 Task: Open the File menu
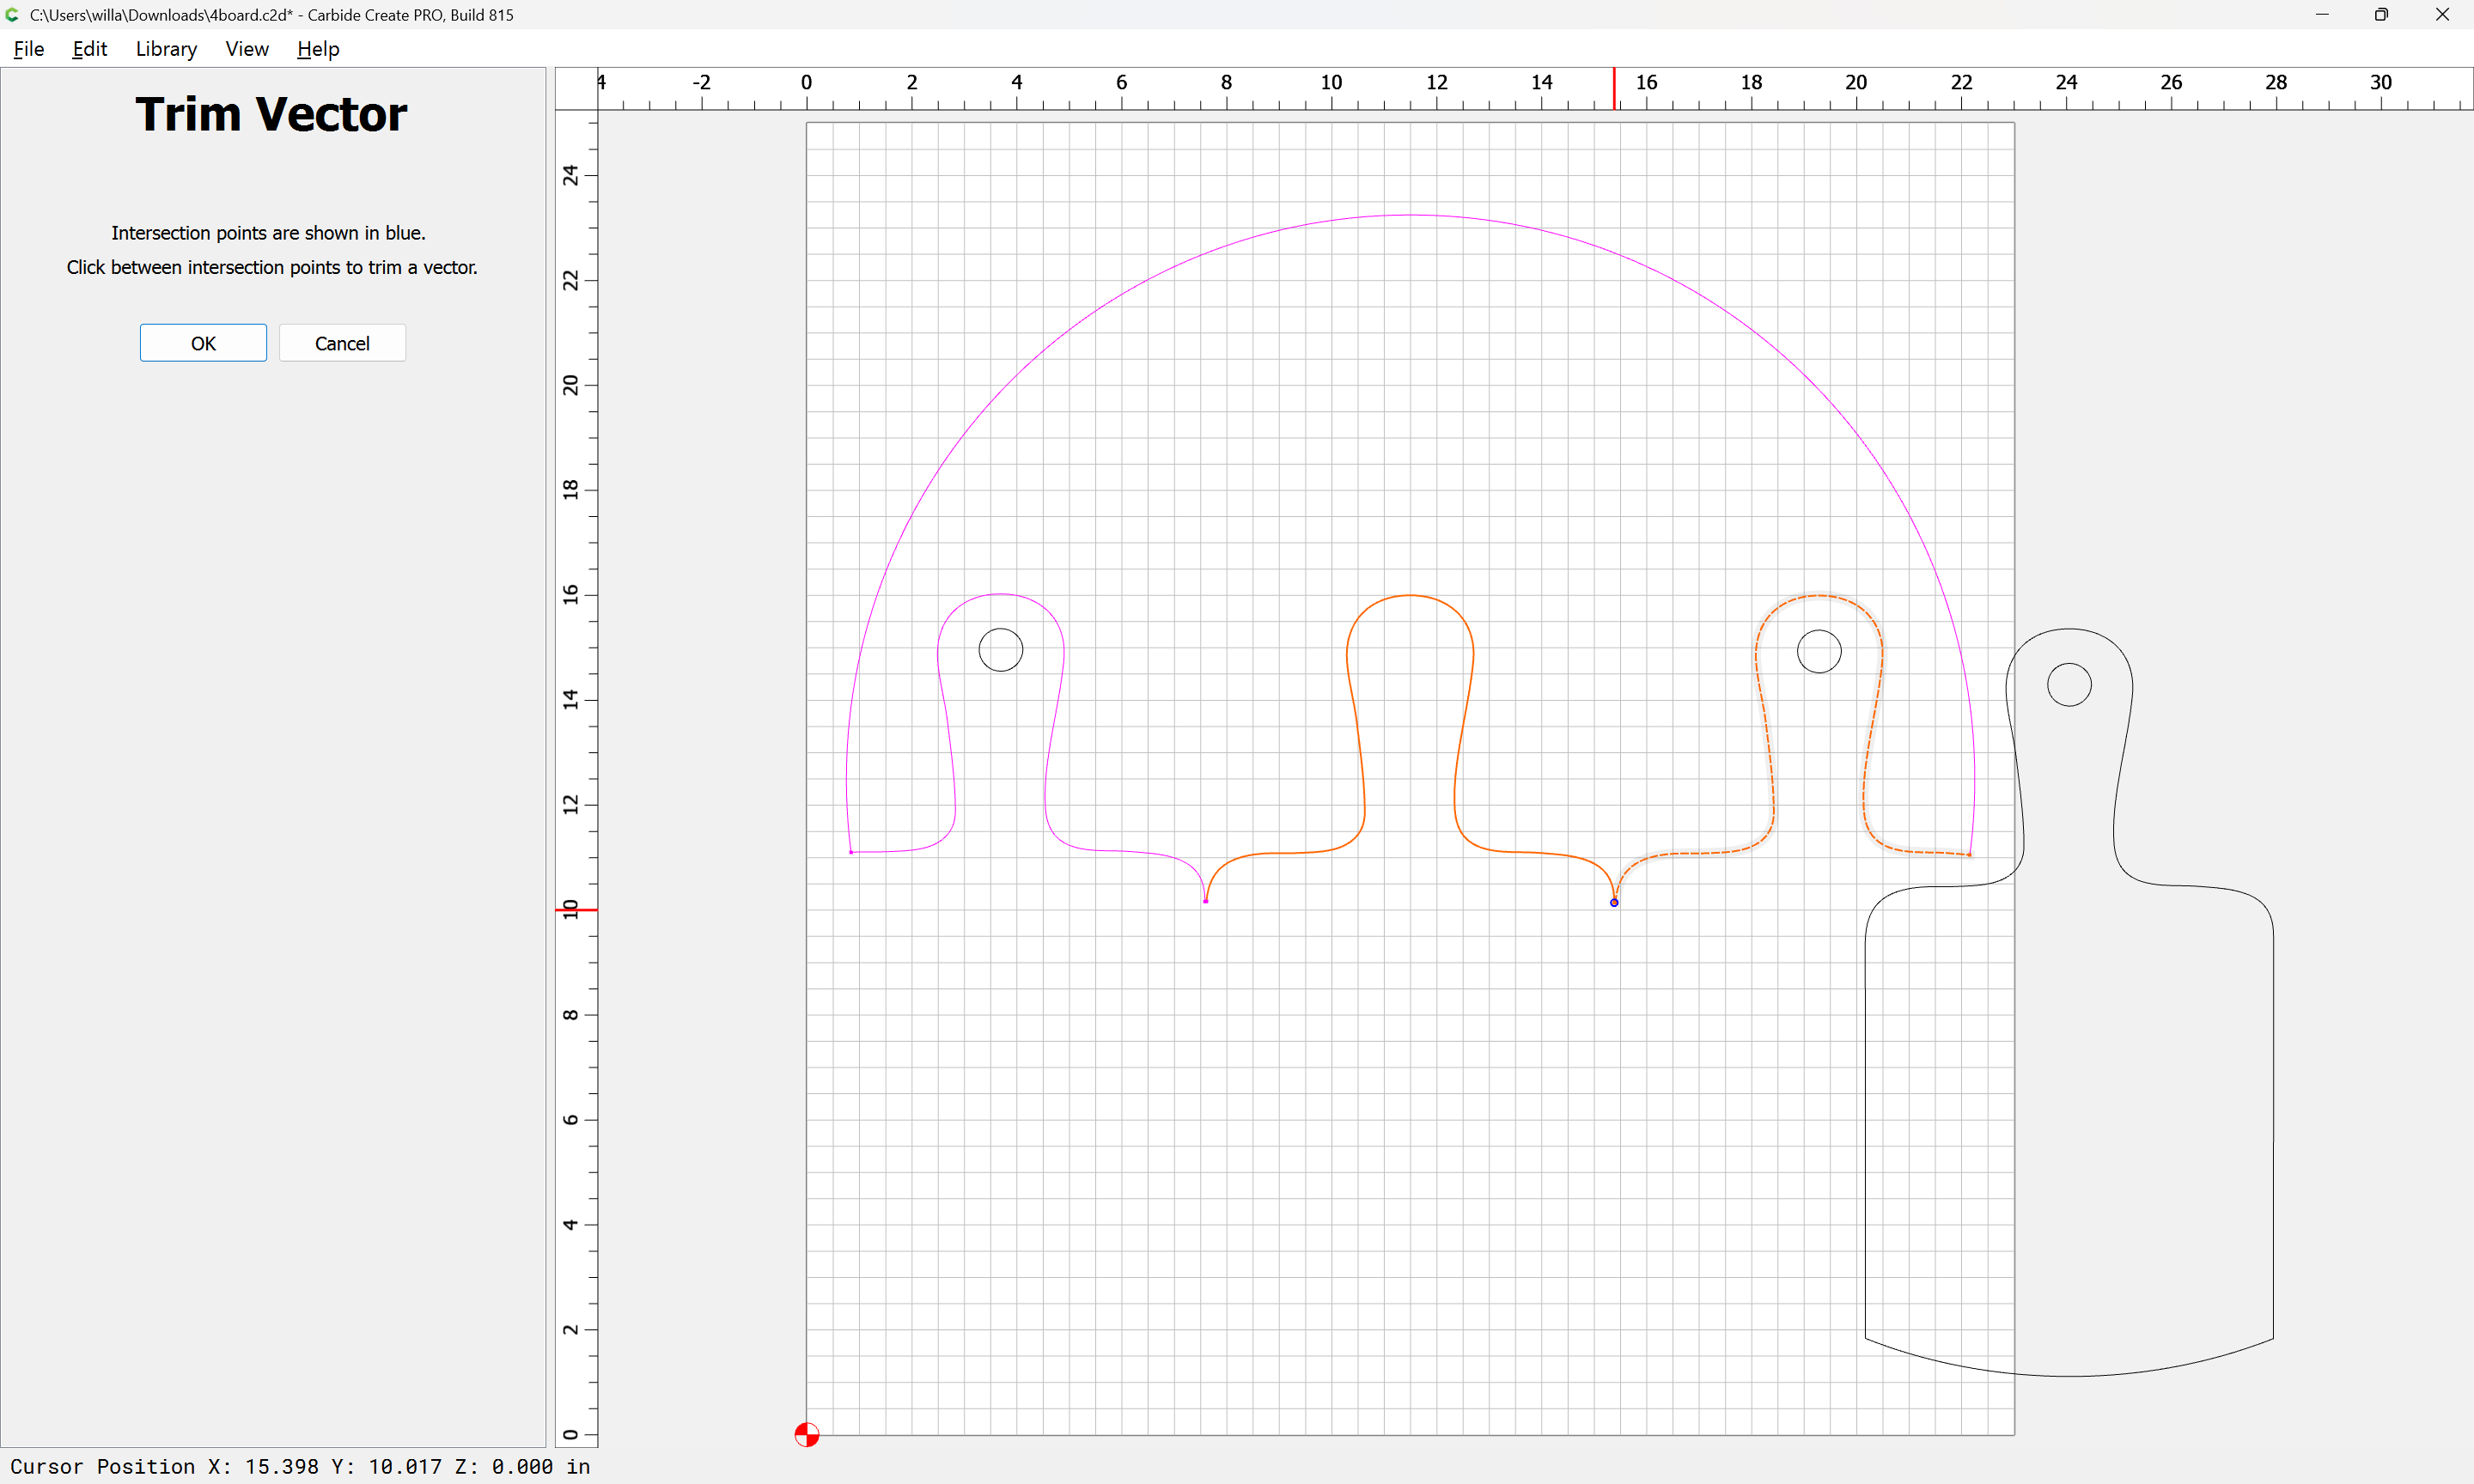point(29,49)
